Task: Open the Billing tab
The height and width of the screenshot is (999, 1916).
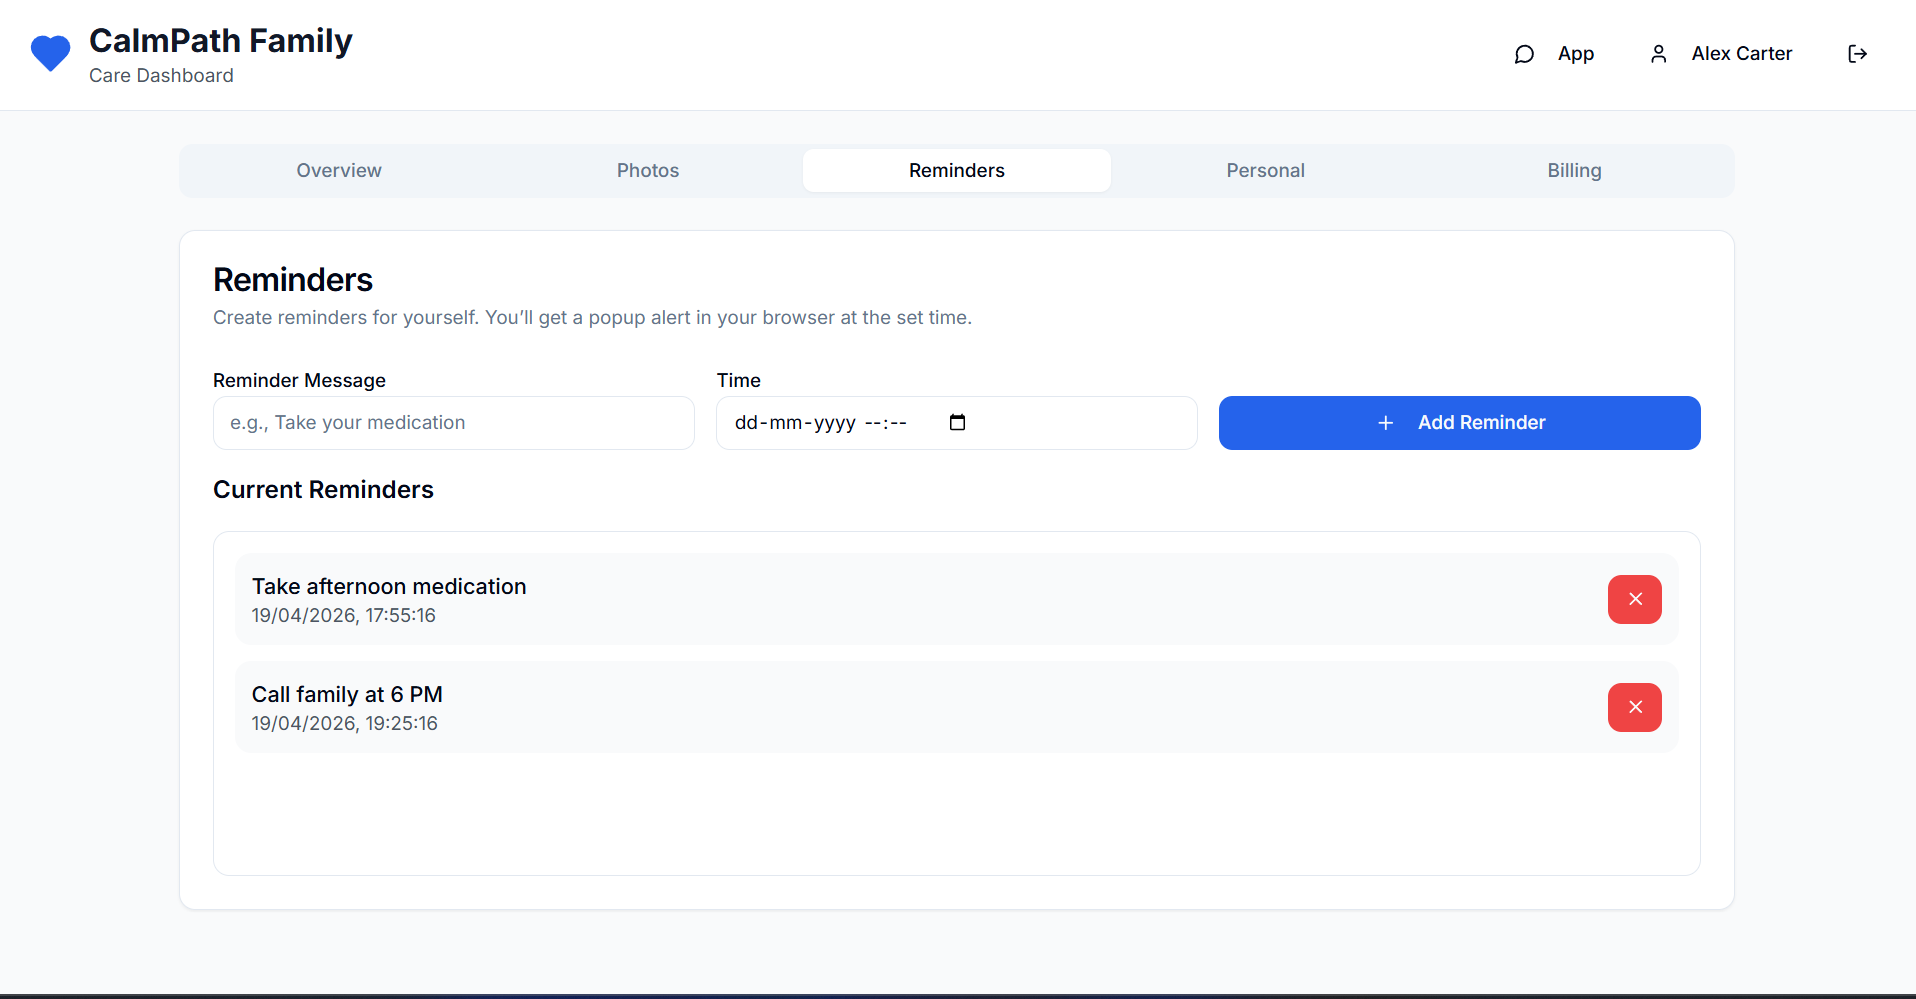Action: (1573, 171)
